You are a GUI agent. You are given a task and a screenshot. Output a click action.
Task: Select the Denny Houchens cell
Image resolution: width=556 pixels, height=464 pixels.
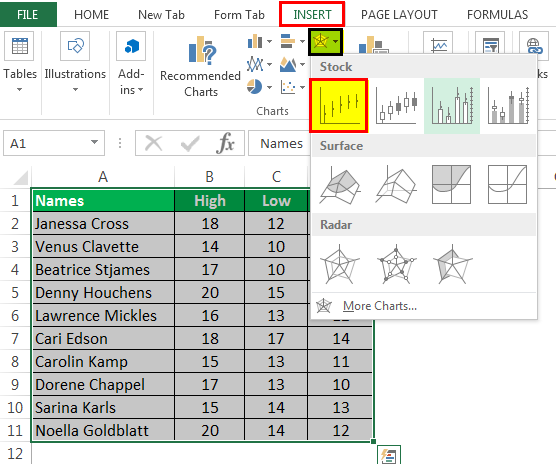coord(103,293)
